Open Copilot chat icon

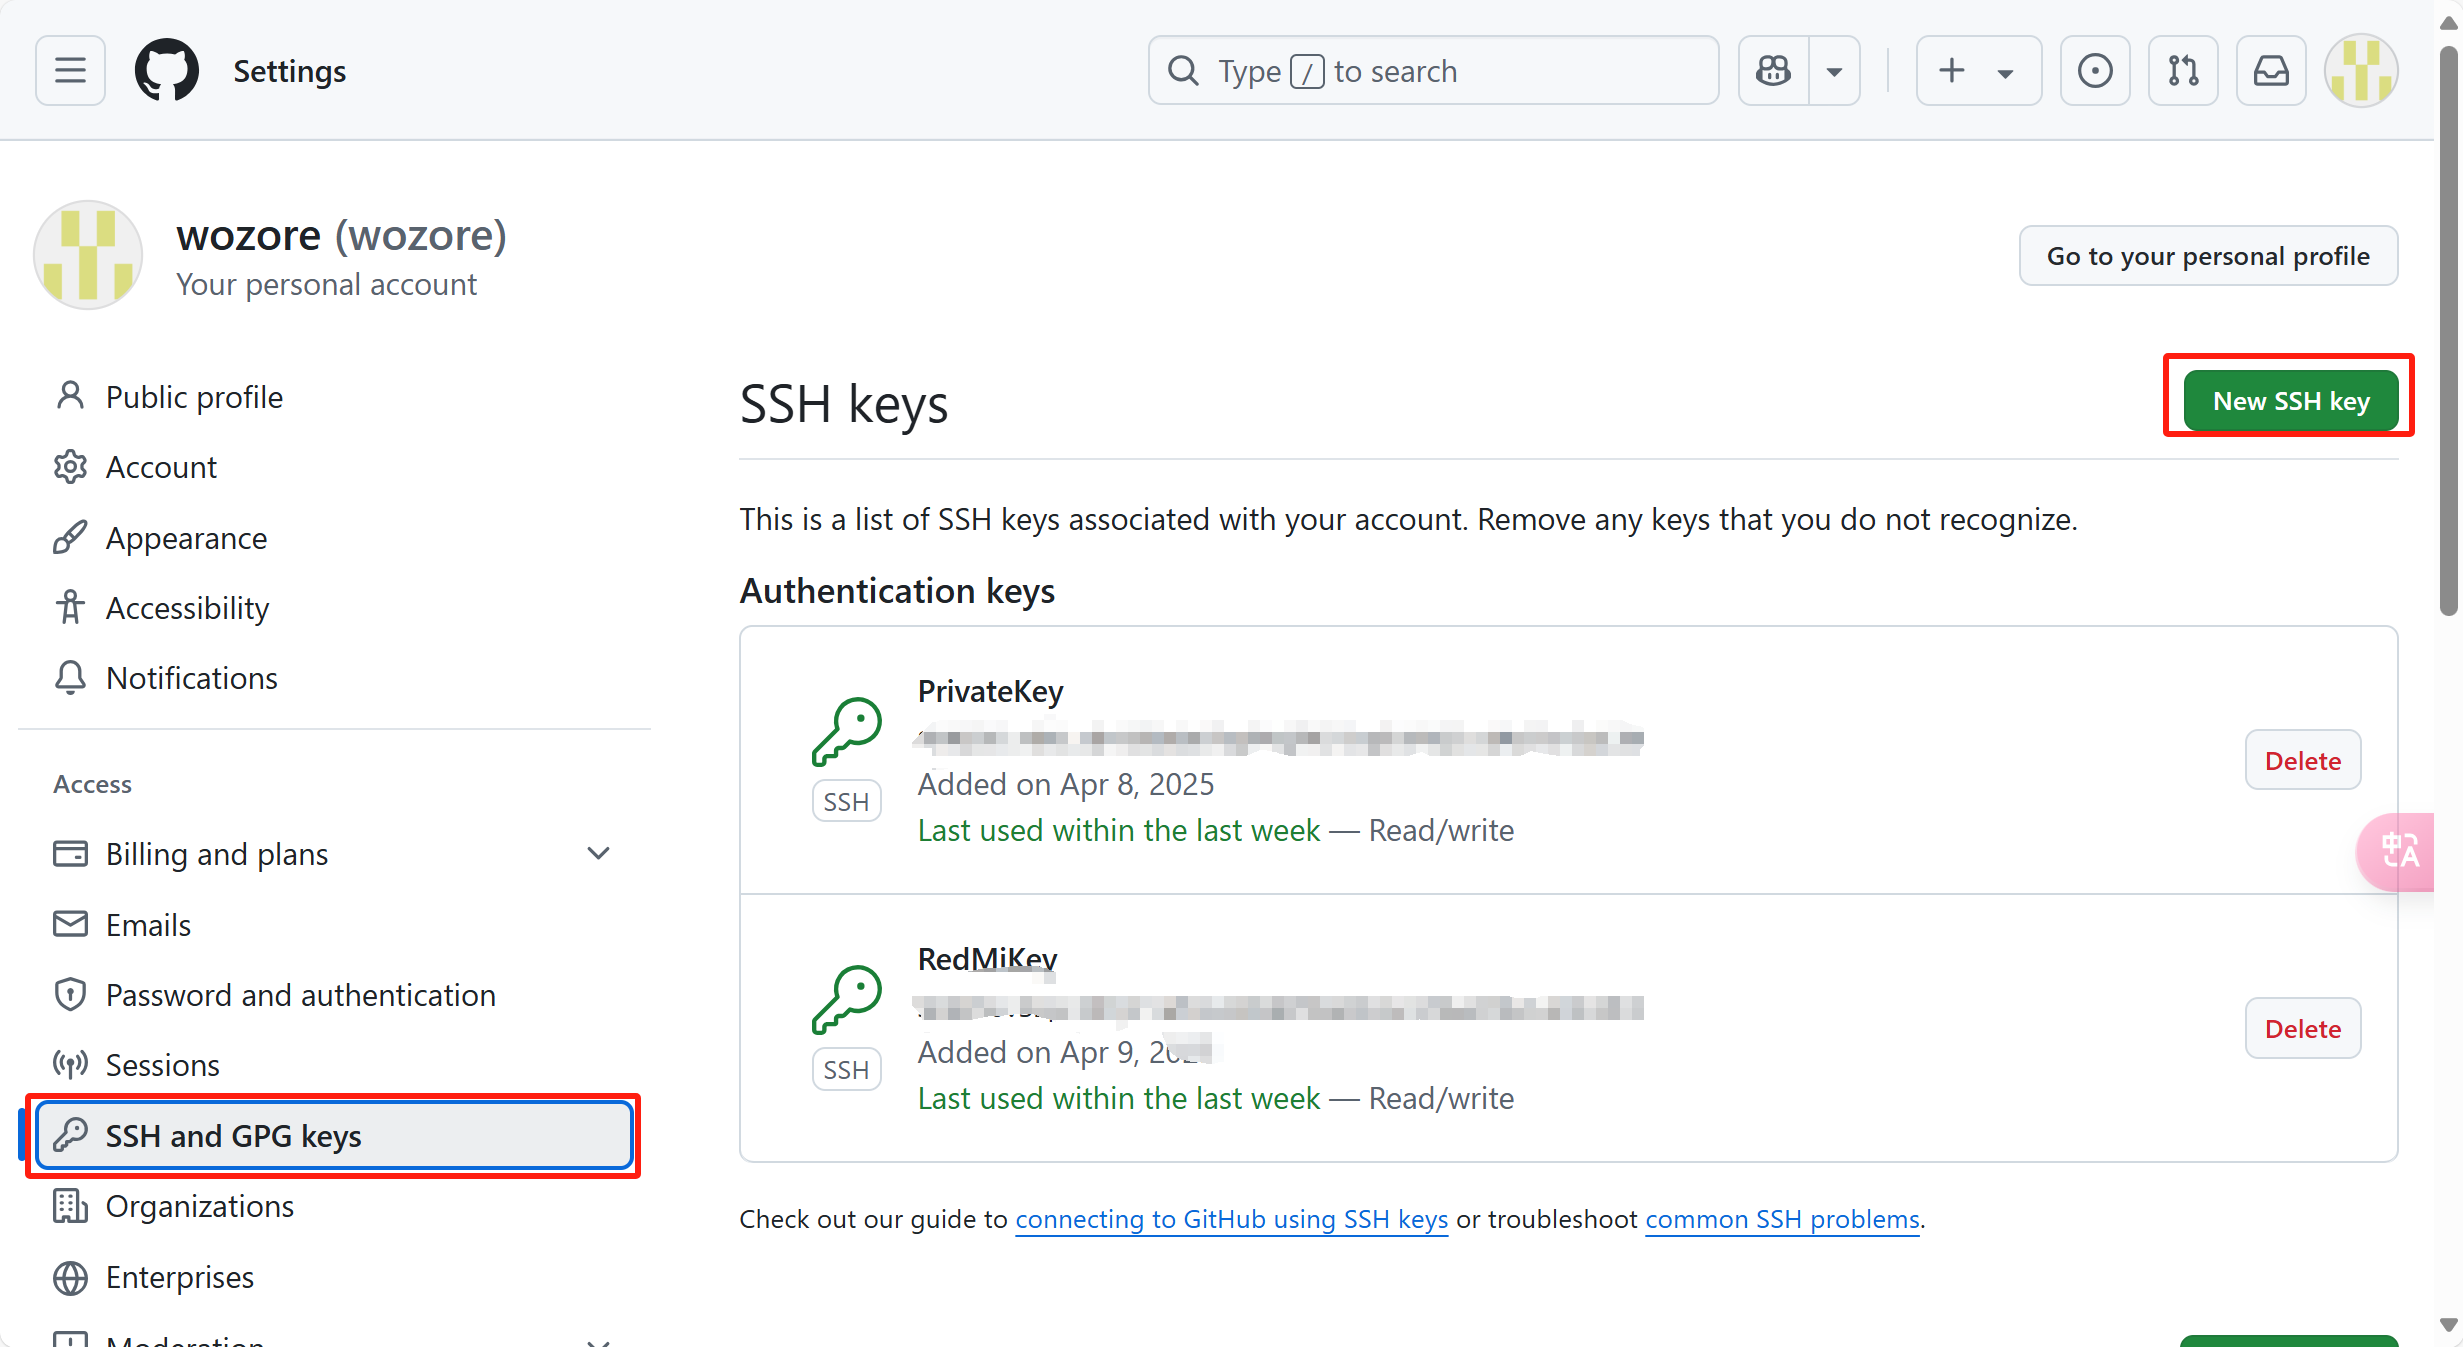point(1774,71)
